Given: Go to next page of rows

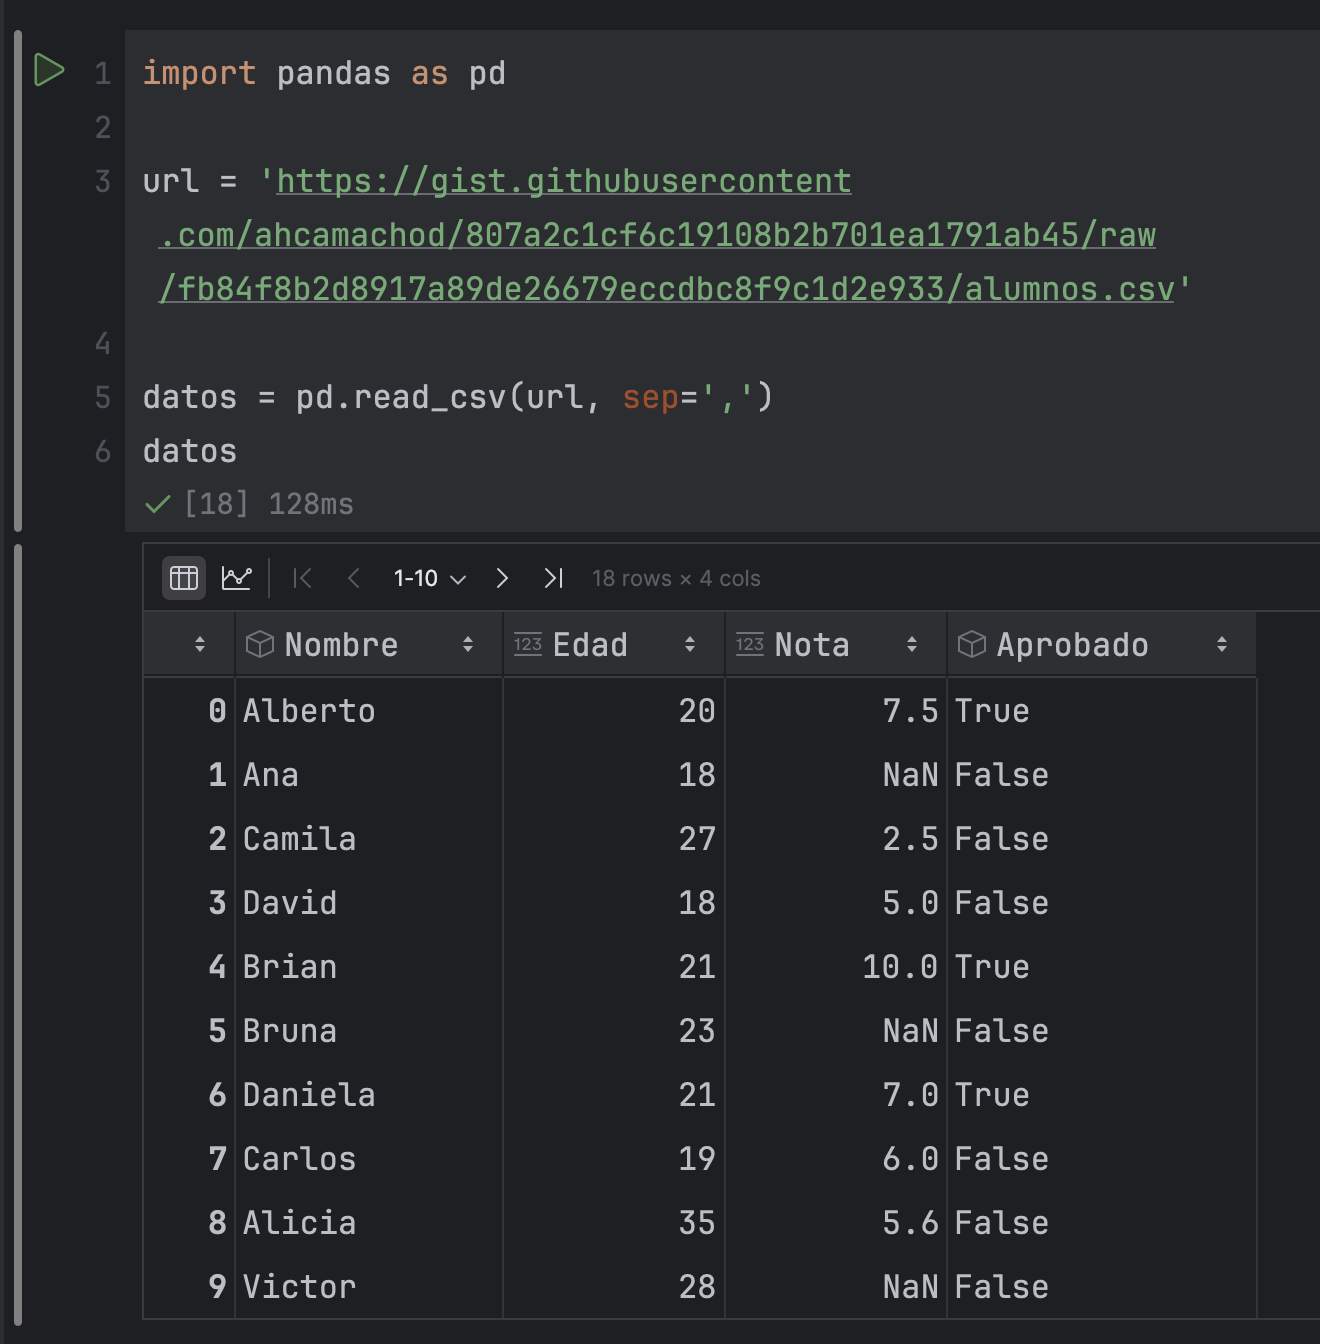Looking at the screenshot, I should coord(502,578).
